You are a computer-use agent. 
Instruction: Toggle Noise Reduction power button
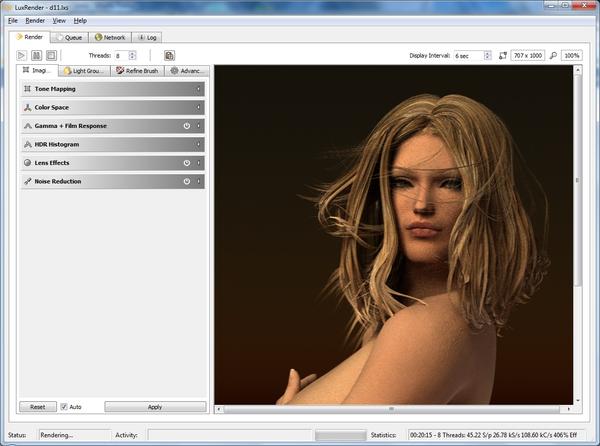(x=187, y=181)
